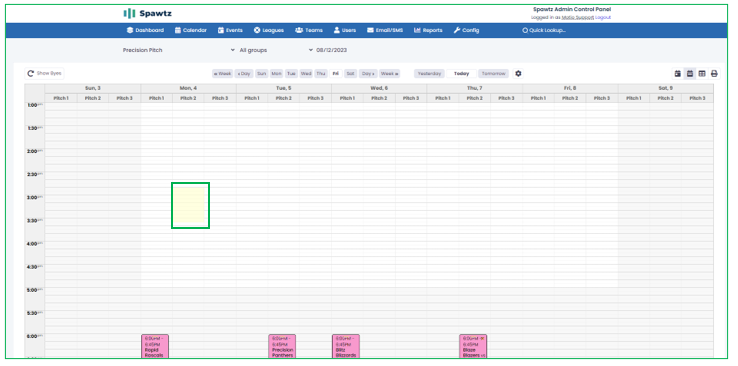Click Pitch 2 header under Sat, 9
The height and width of the screenshot is (366, 738).
tap(666, 98)
